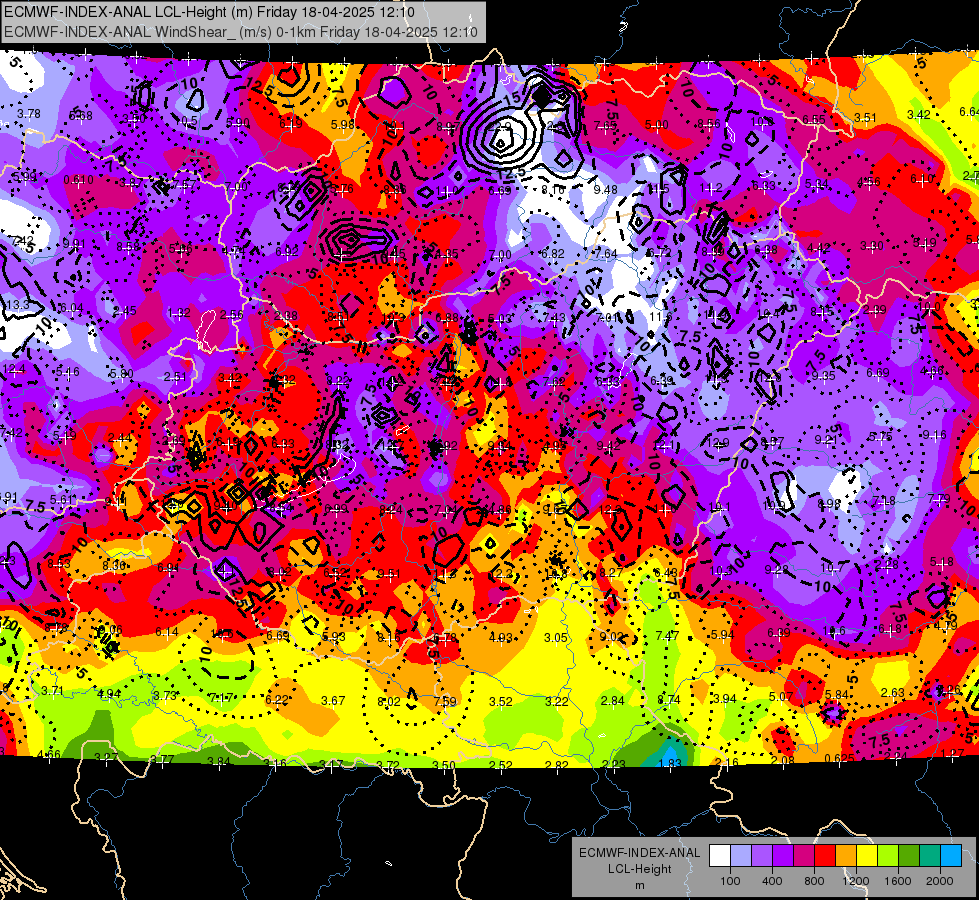Click the map value 3.71
The width and height of the screenshot is (979, 900).
pos(52,691)
